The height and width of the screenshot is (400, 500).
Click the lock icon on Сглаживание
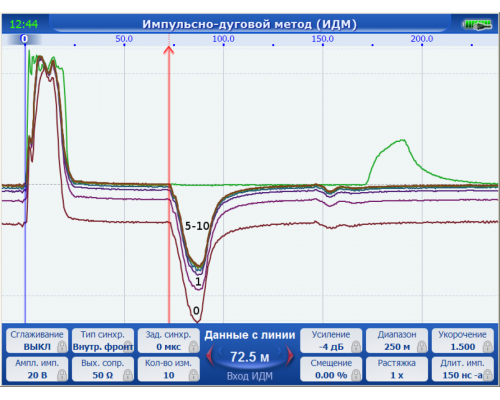pyautogui.click(x=62, y=347)
